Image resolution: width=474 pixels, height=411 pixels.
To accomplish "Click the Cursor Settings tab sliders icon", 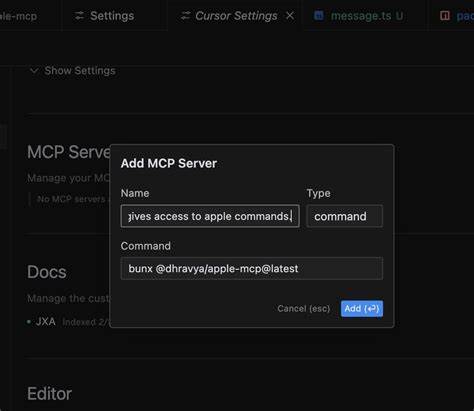I will click(x=185, y=16).
